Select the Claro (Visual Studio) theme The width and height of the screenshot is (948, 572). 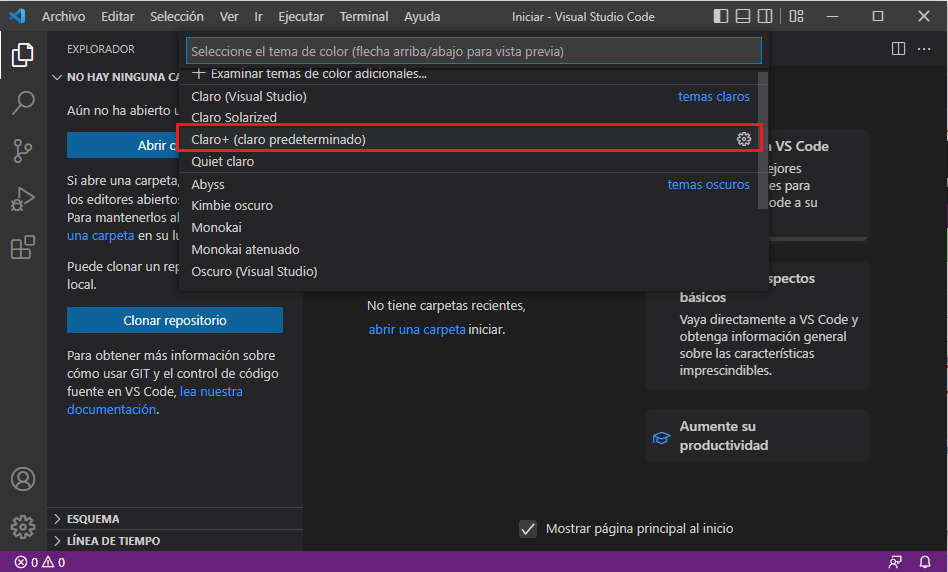[469, 96]
